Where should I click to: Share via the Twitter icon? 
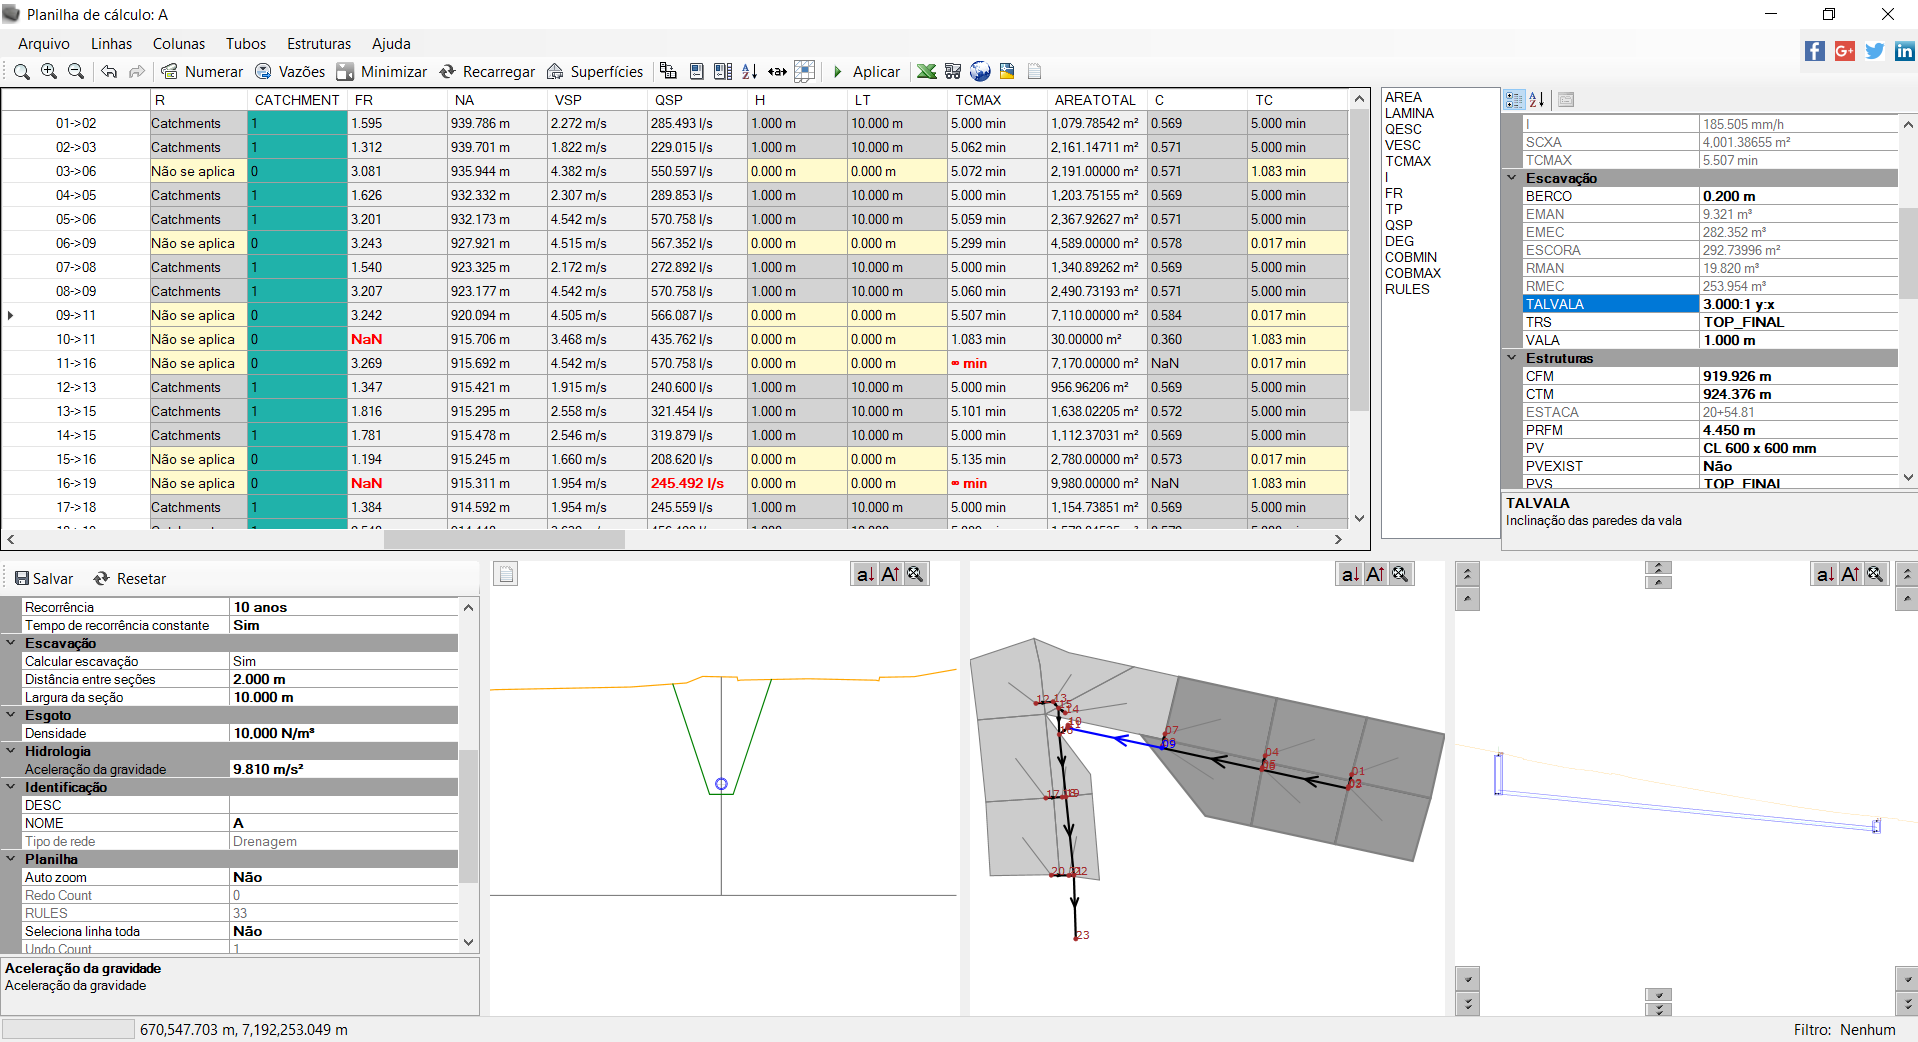pos(1874,51)
